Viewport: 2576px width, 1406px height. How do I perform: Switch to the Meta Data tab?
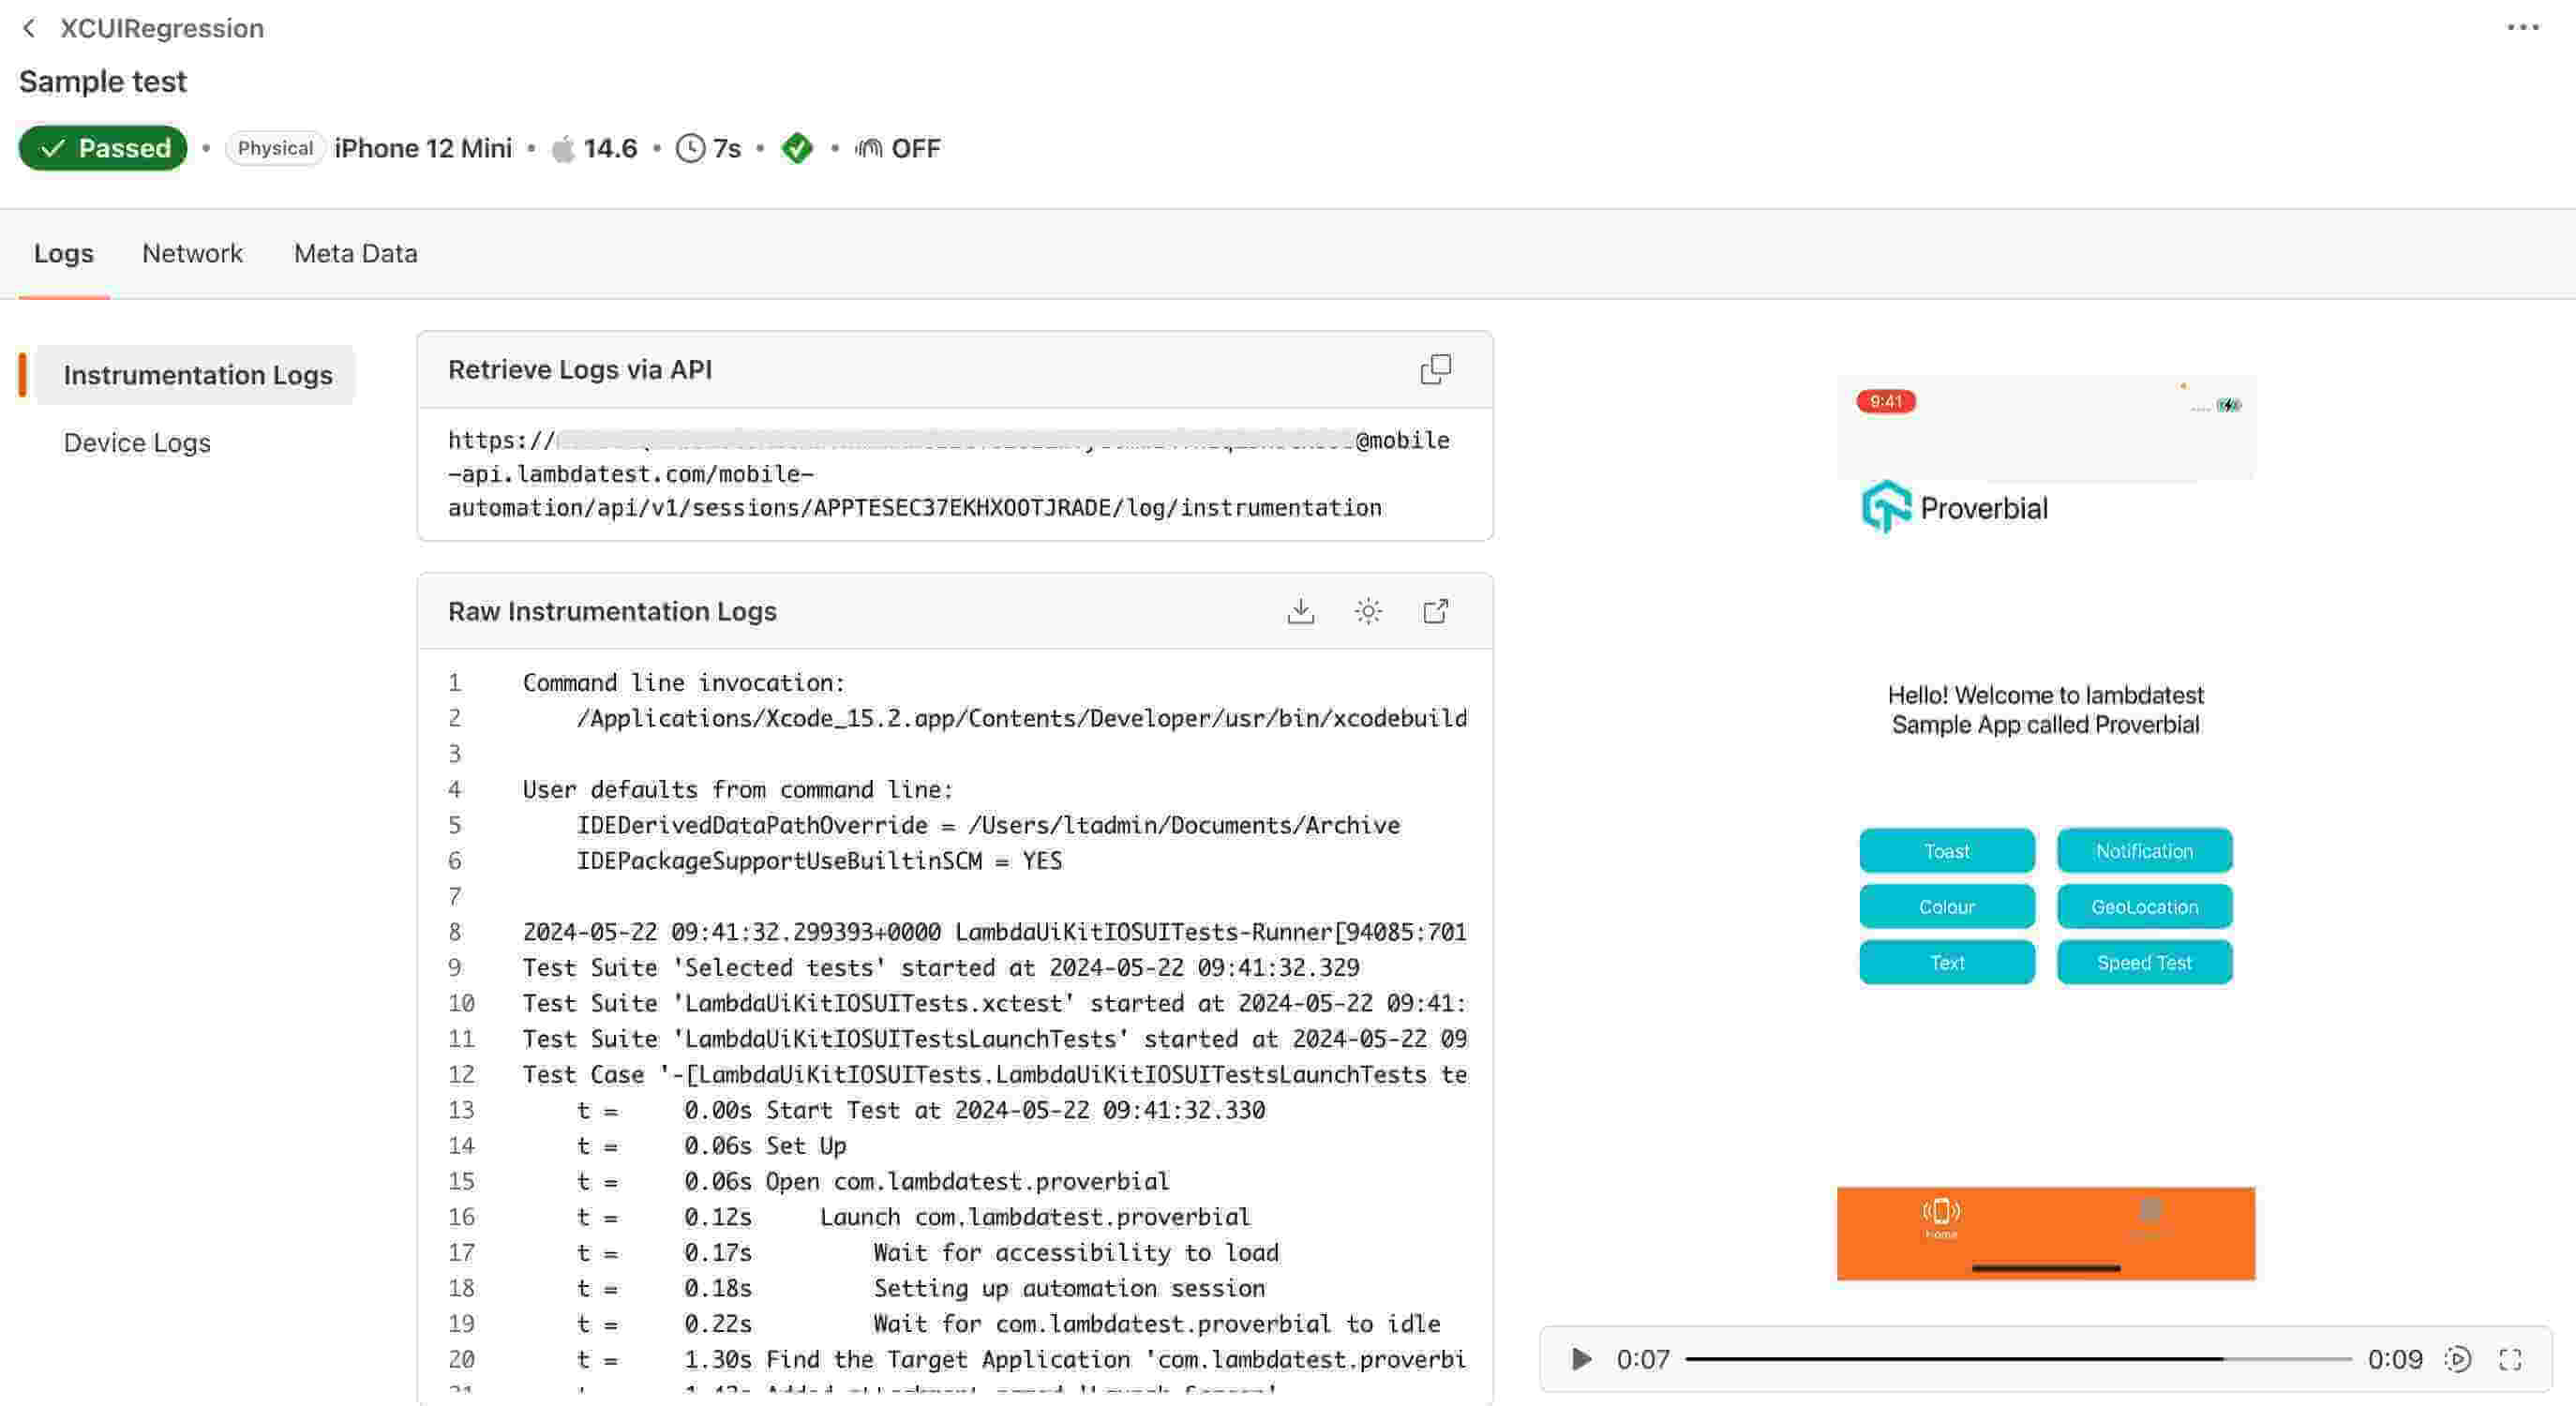[355, 253]
